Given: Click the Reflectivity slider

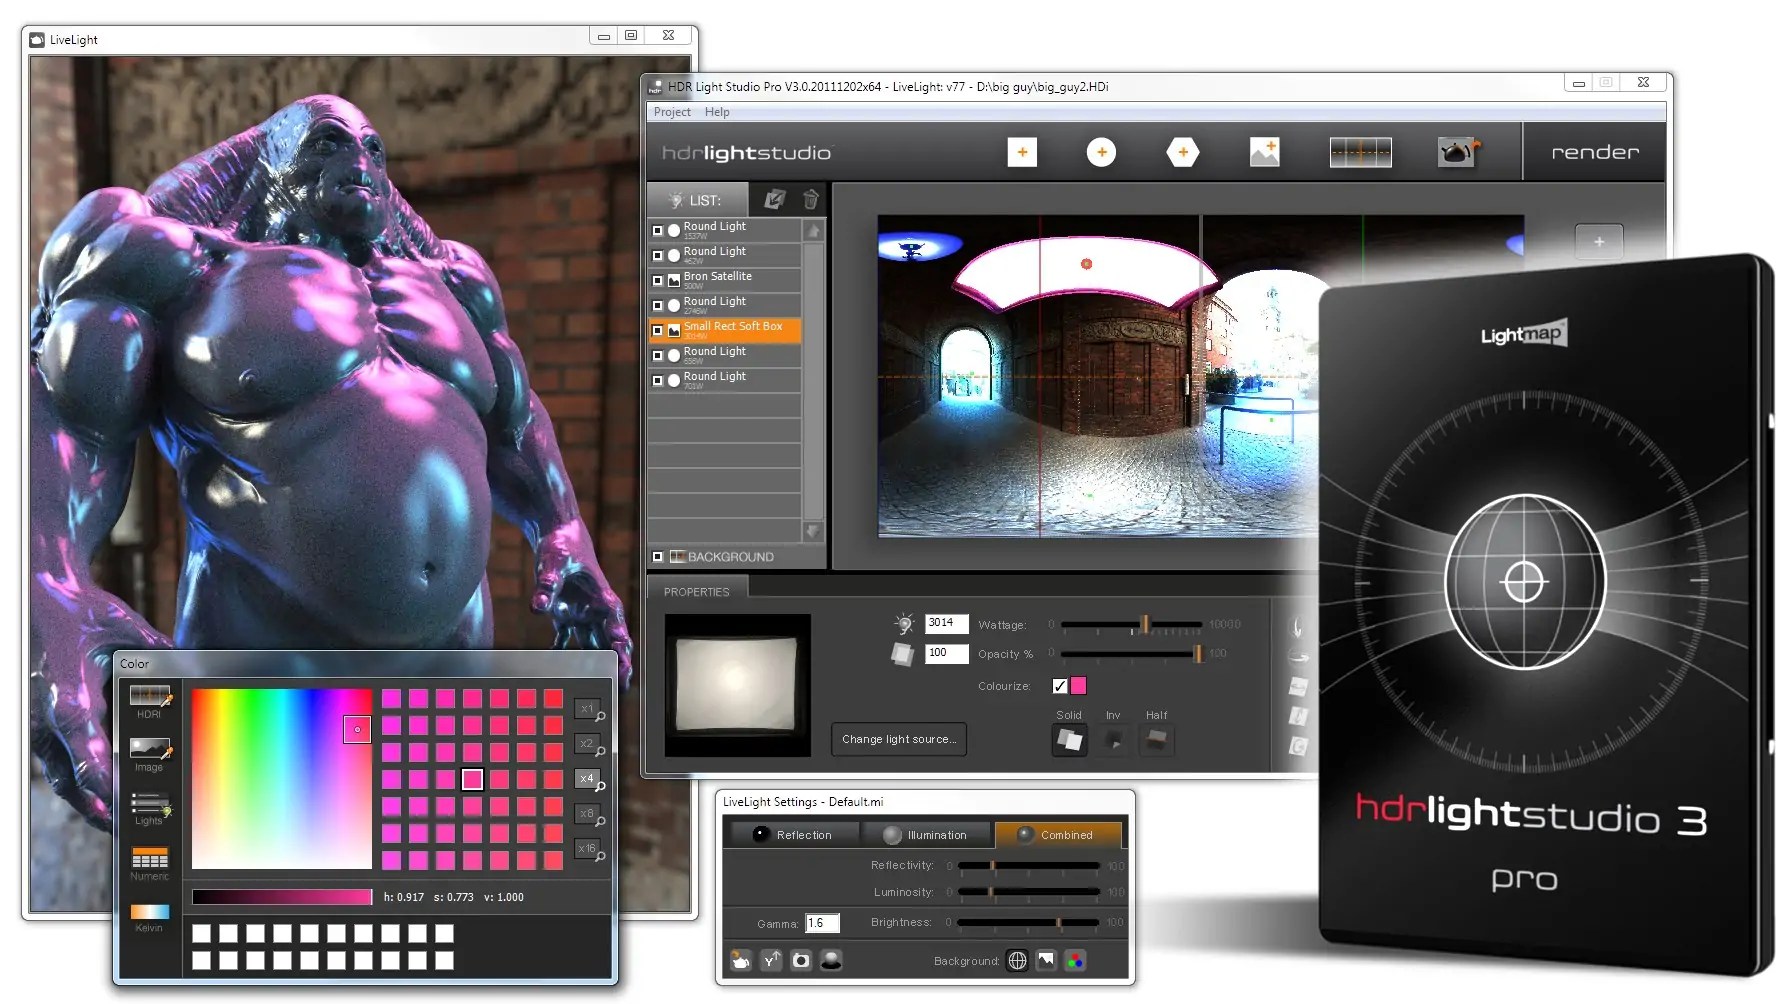Looking at the screenshot, I should tap(1028, 866).
